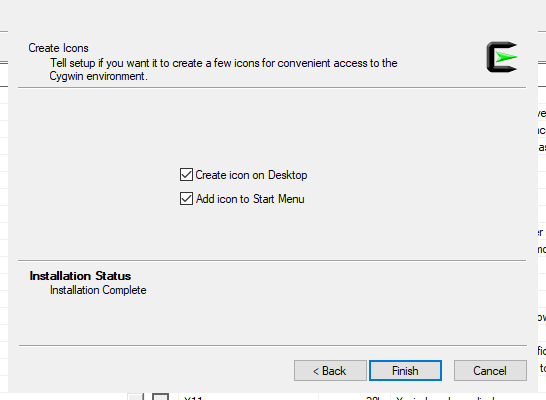The height and width of the screenshot is (400, 546).
Task: Uncheck the Create icon on Desktop box
Action: [x=186, y=175]
